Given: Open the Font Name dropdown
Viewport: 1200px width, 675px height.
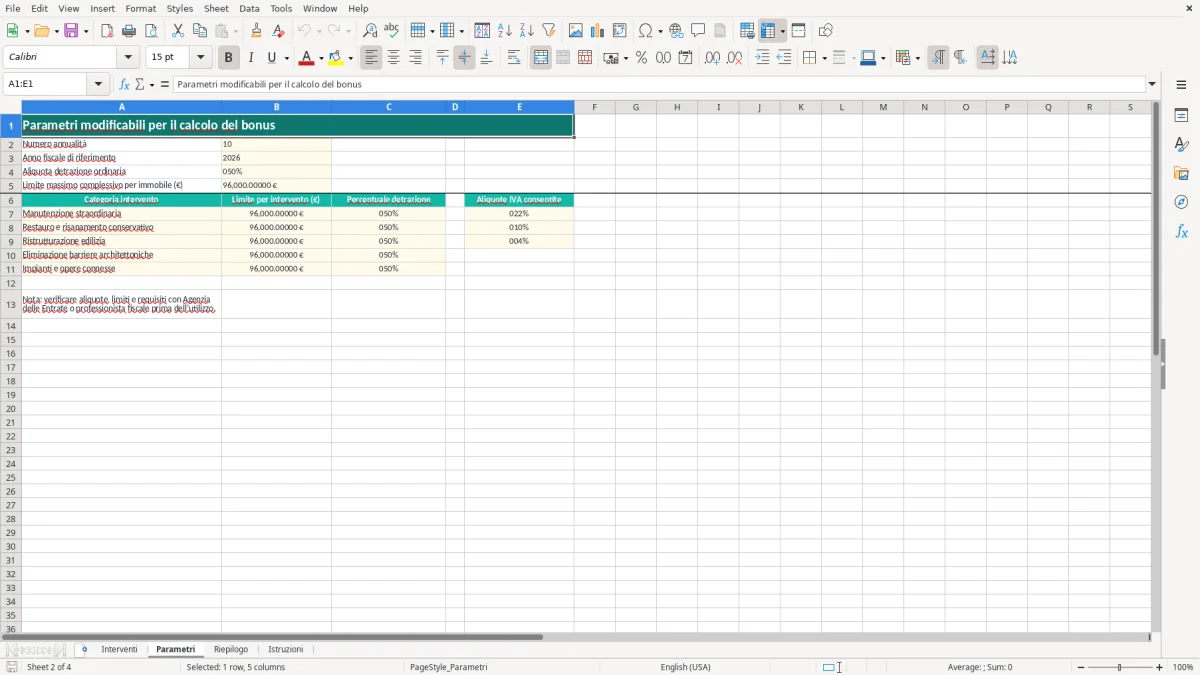Looking at the screenshot, I should (129, 58).
